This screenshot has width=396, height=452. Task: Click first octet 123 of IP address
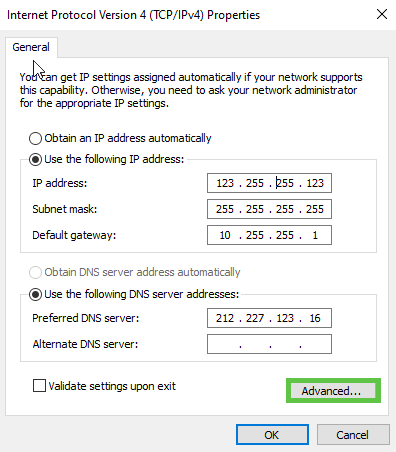[225, 183]
